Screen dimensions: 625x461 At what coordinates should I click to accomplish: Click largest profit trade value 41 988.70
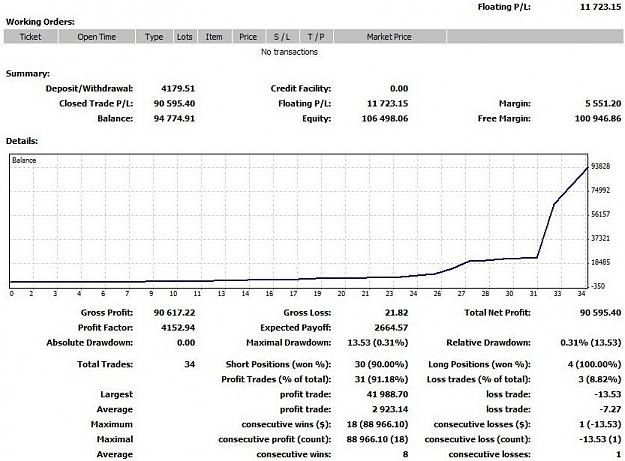pos(387,394)
